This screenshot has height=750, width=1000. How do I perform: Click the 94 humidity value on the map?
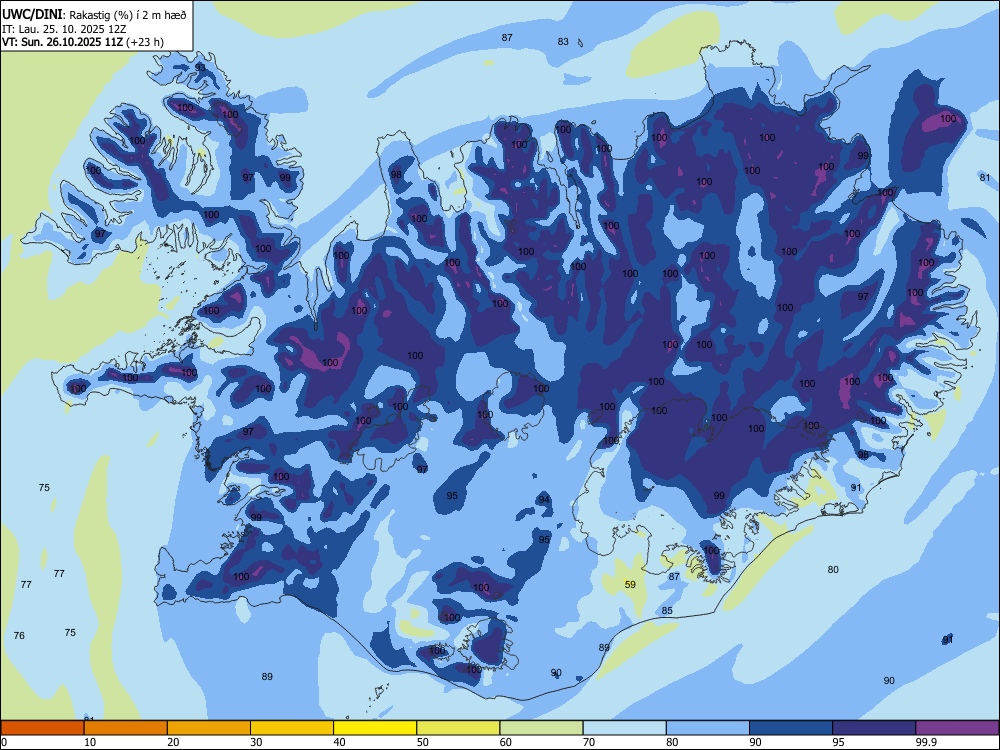coord(543,499)
